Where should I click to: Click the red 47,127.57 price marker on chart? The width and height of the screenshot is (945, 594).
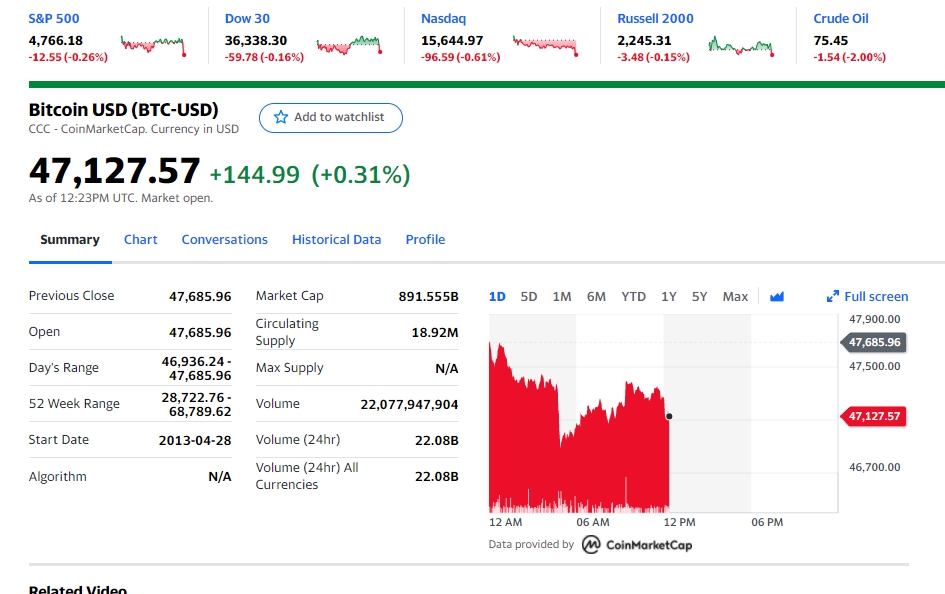click(875, 417)
